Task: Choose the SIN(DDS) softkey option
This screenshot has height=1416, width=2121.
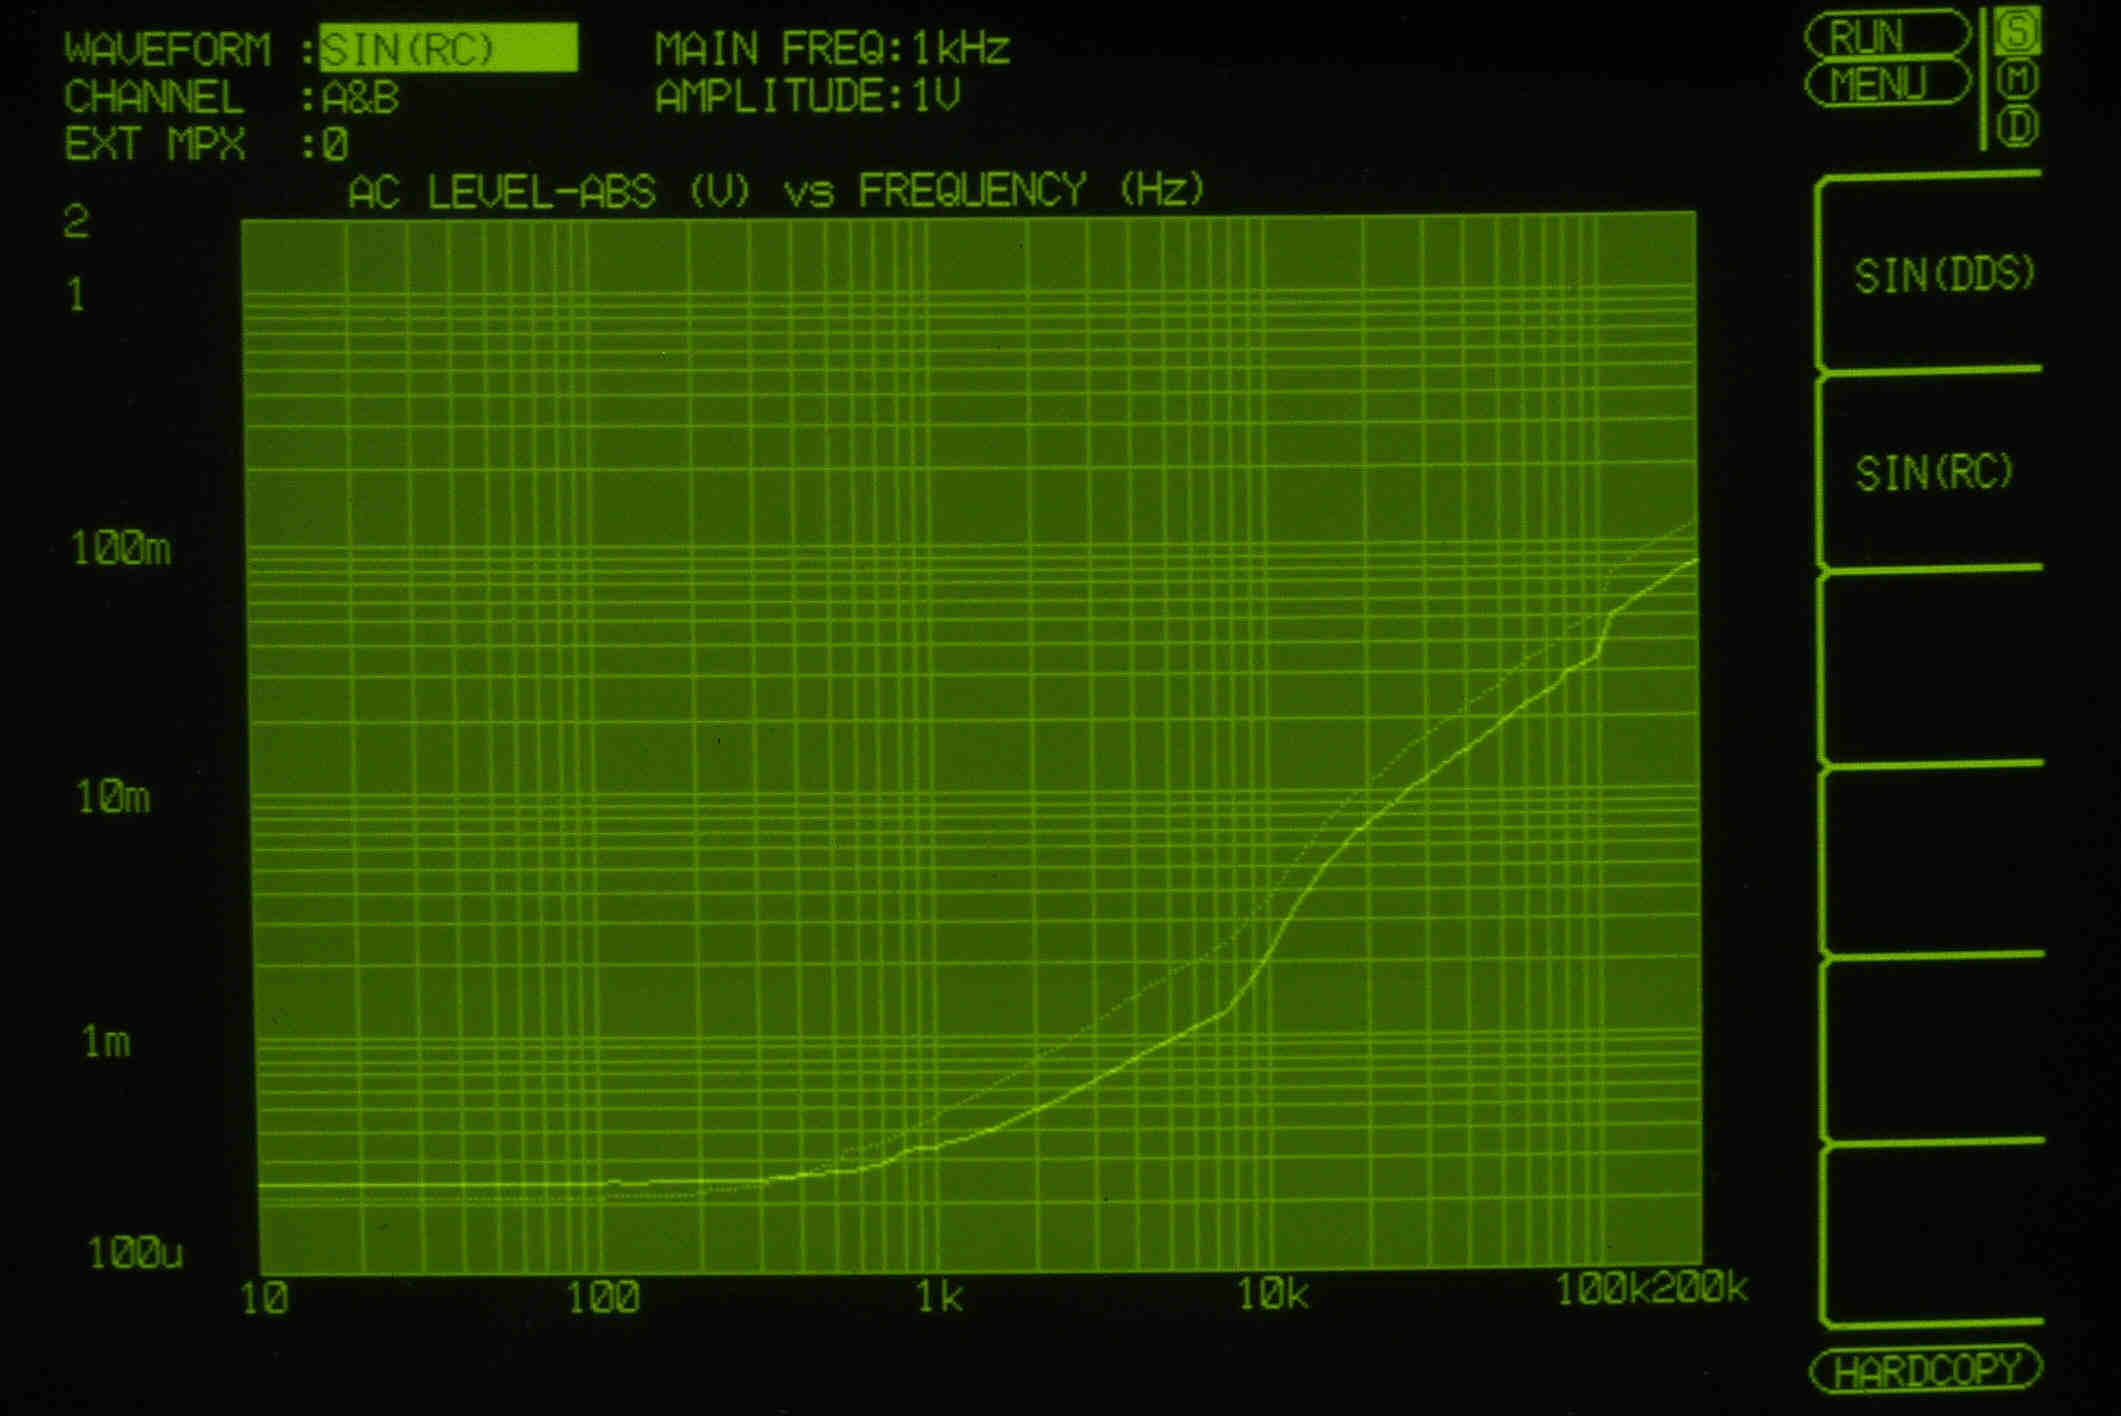Action: [x=1943, y=275]
